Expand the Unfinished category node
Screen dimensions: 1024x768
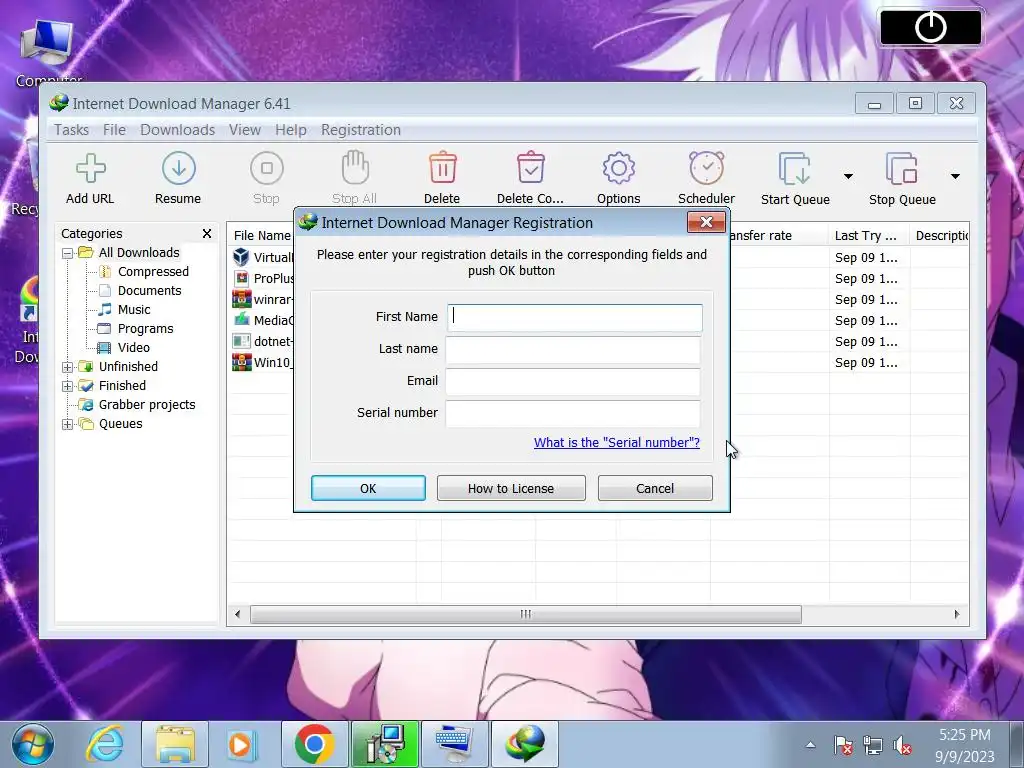coord(67,367)
